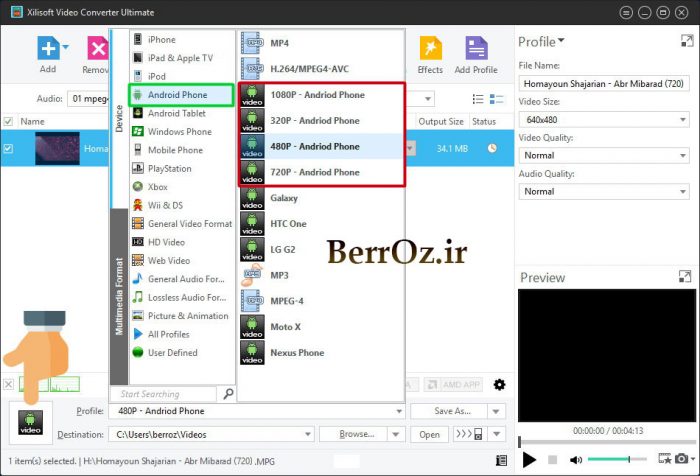700x476 pixels.
Task: Switch to the detailed list view icon
Action: coord(478,99)
